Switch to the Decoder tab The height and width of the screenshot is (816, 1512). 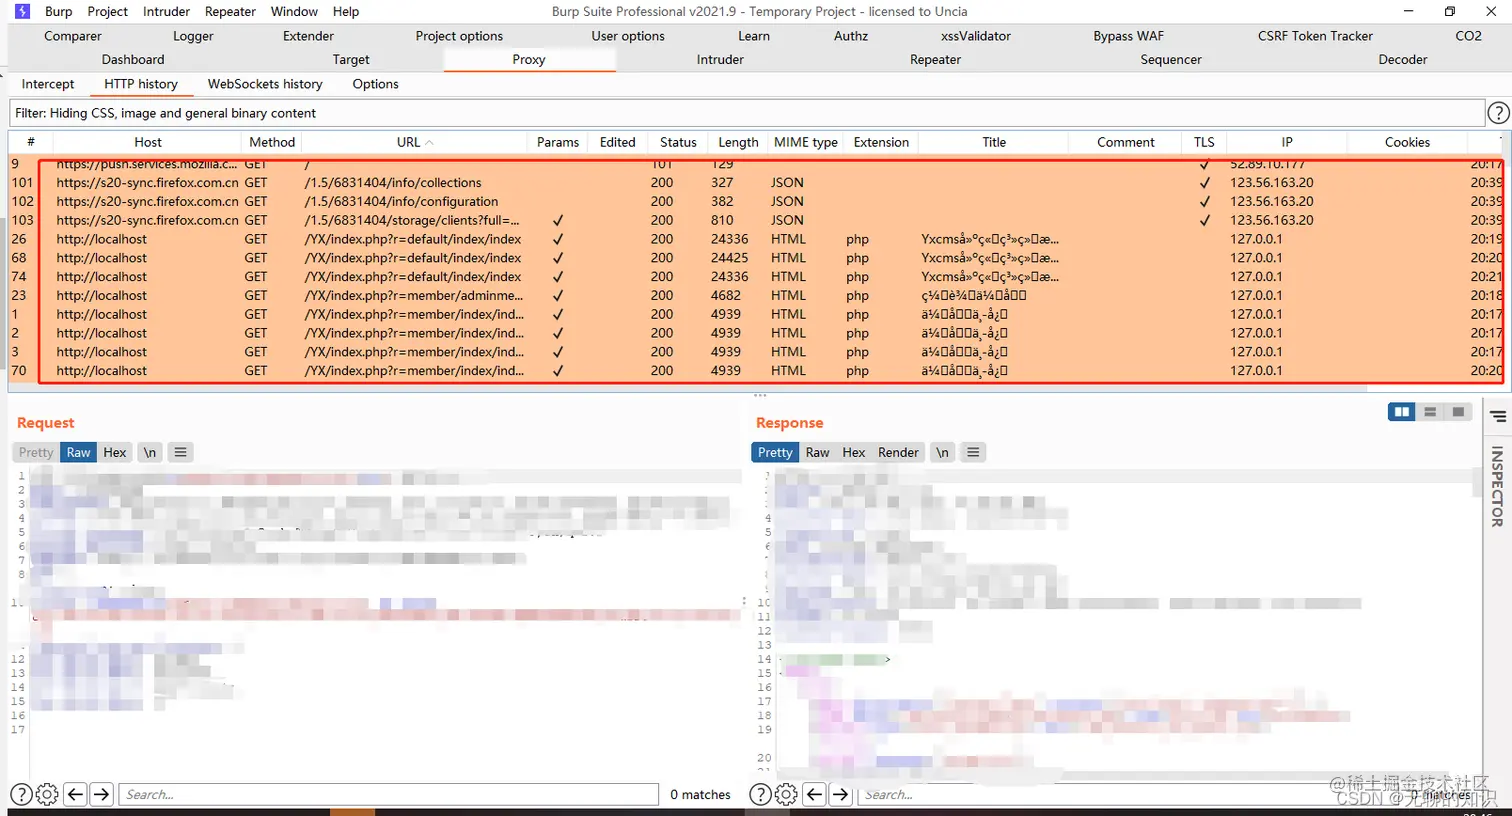point(1403,60)
